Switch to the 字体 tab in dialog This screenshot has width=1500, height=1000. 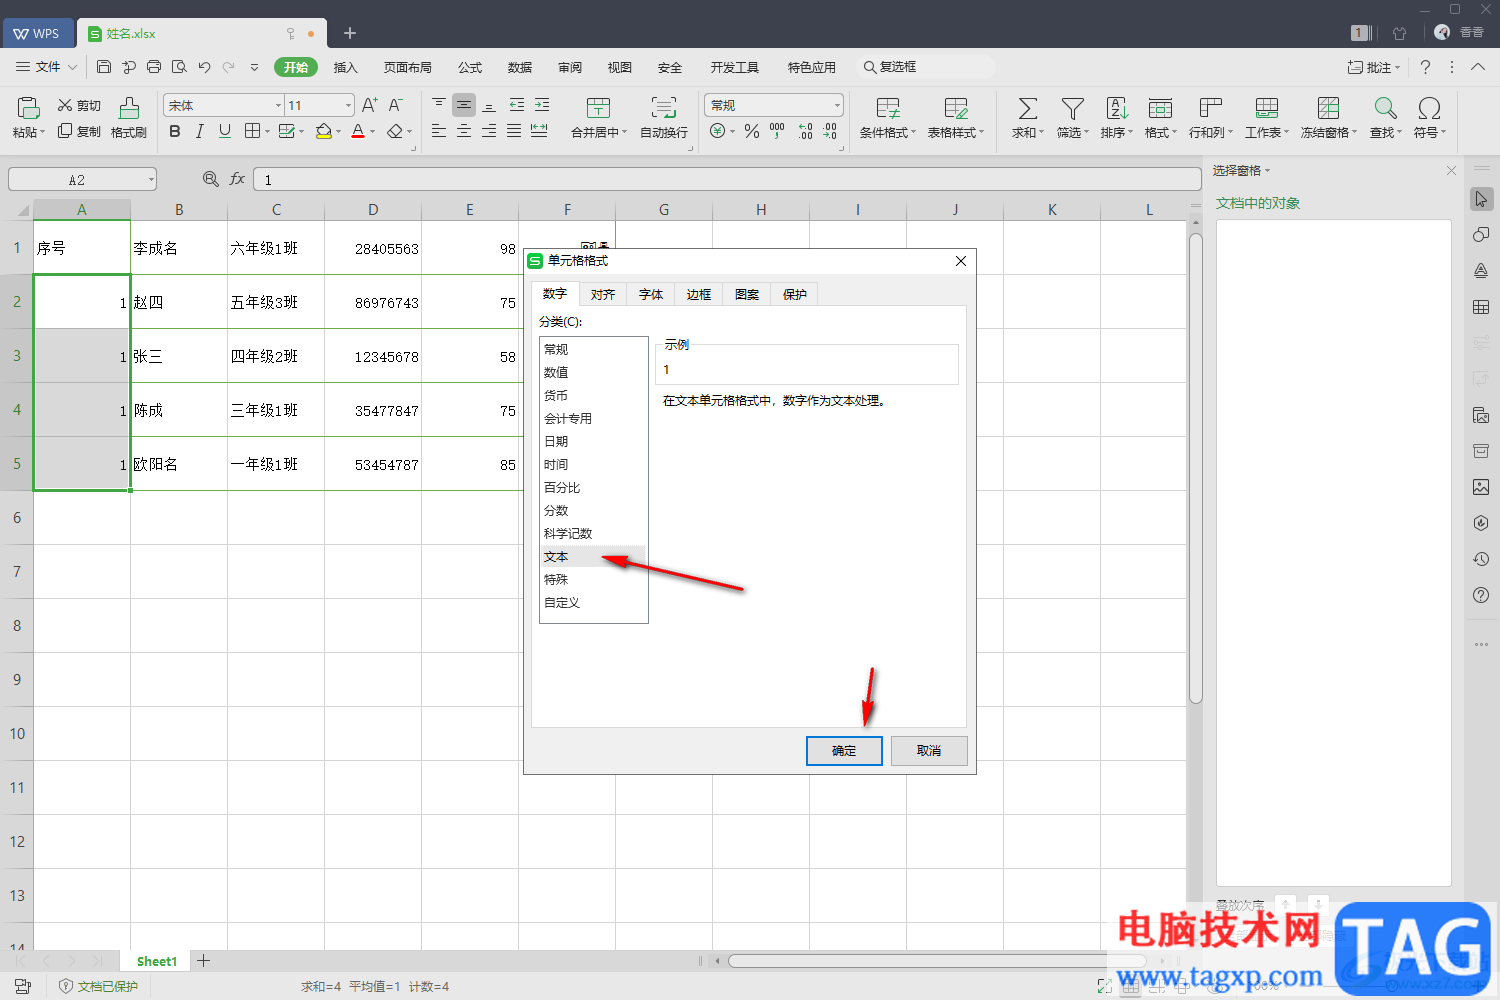tap(651, 294)
